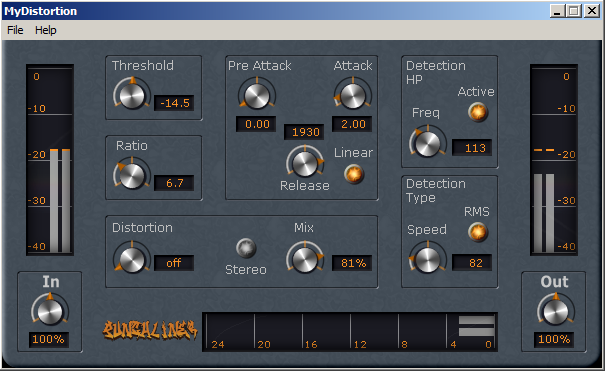Open the Help menu
This screenshot has width=605, height=371.
[x=46, y=30]
